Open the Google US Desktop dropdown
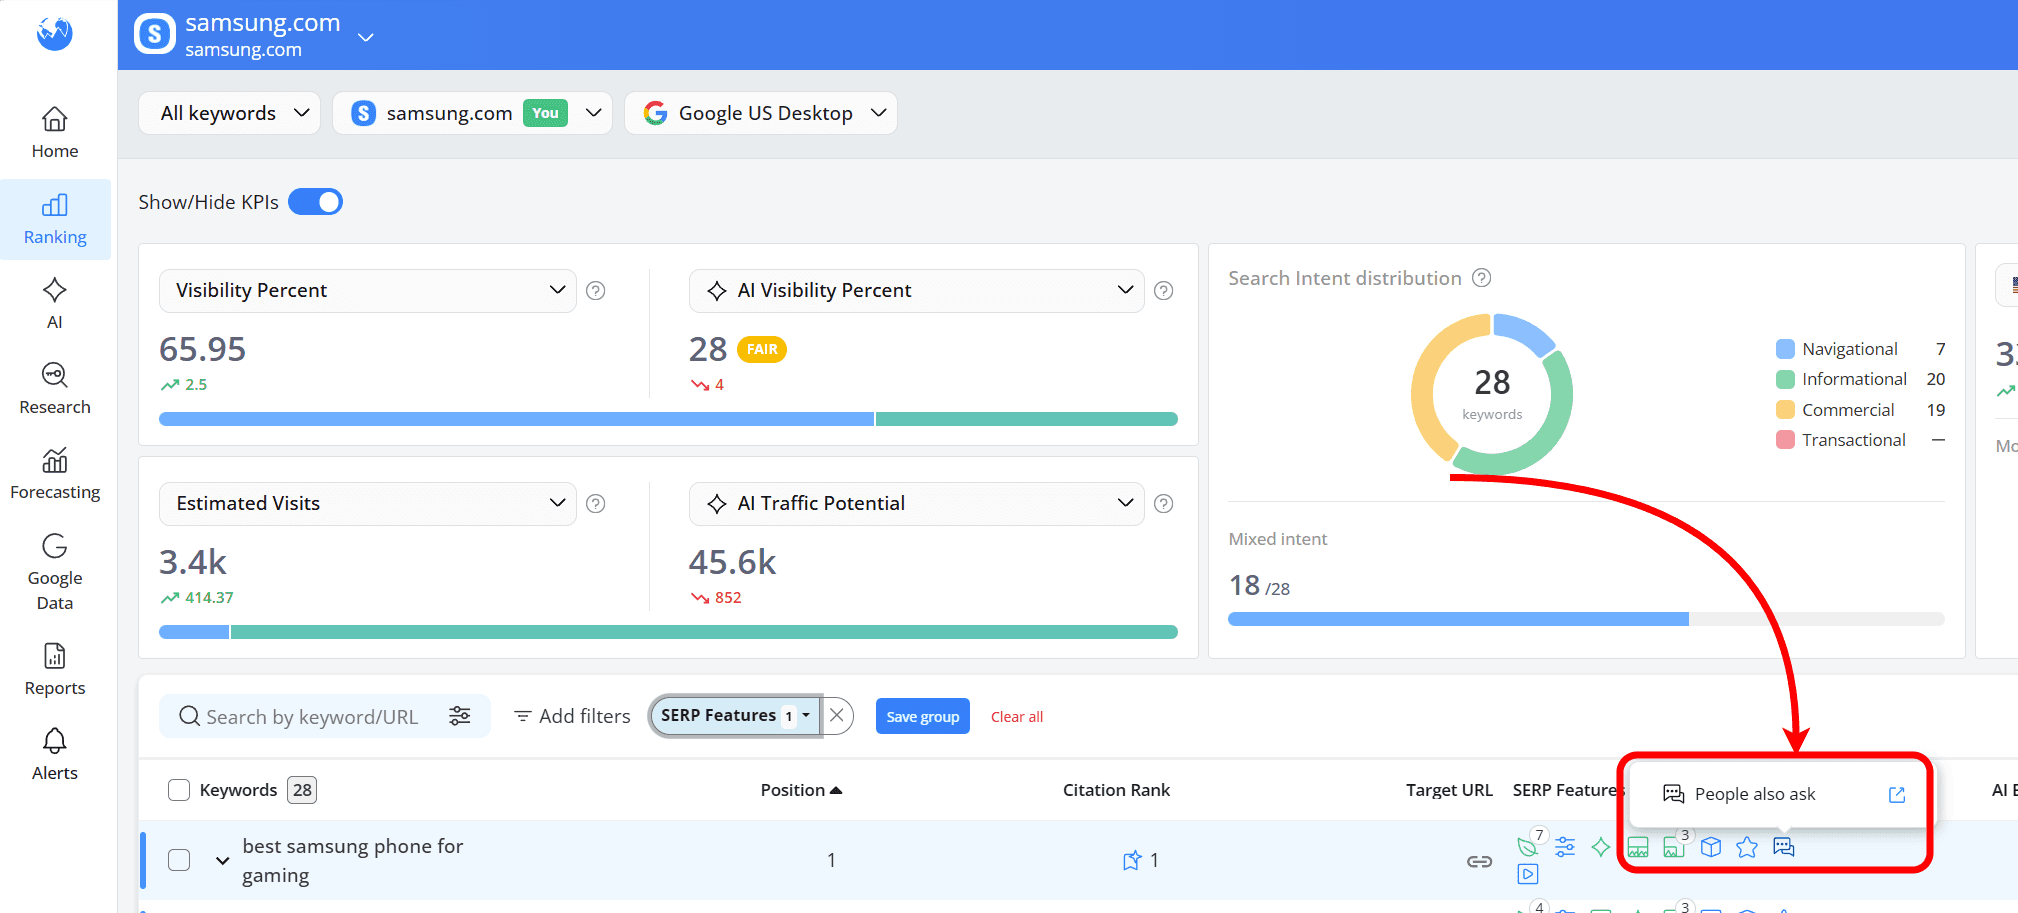 pyautogui.click(x=760, y=112)
